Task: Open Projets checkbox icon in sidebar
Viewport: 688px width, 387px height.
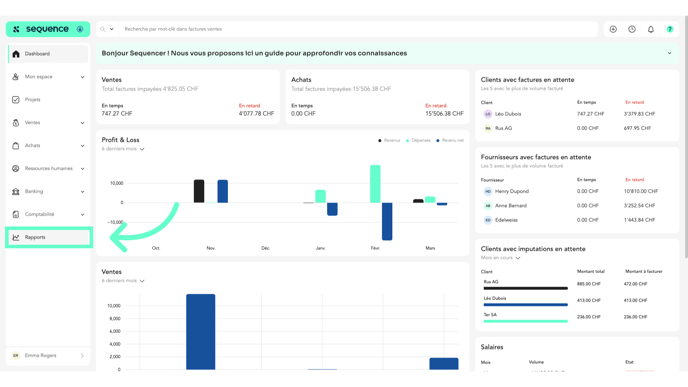Action: (x=16, y=100)
